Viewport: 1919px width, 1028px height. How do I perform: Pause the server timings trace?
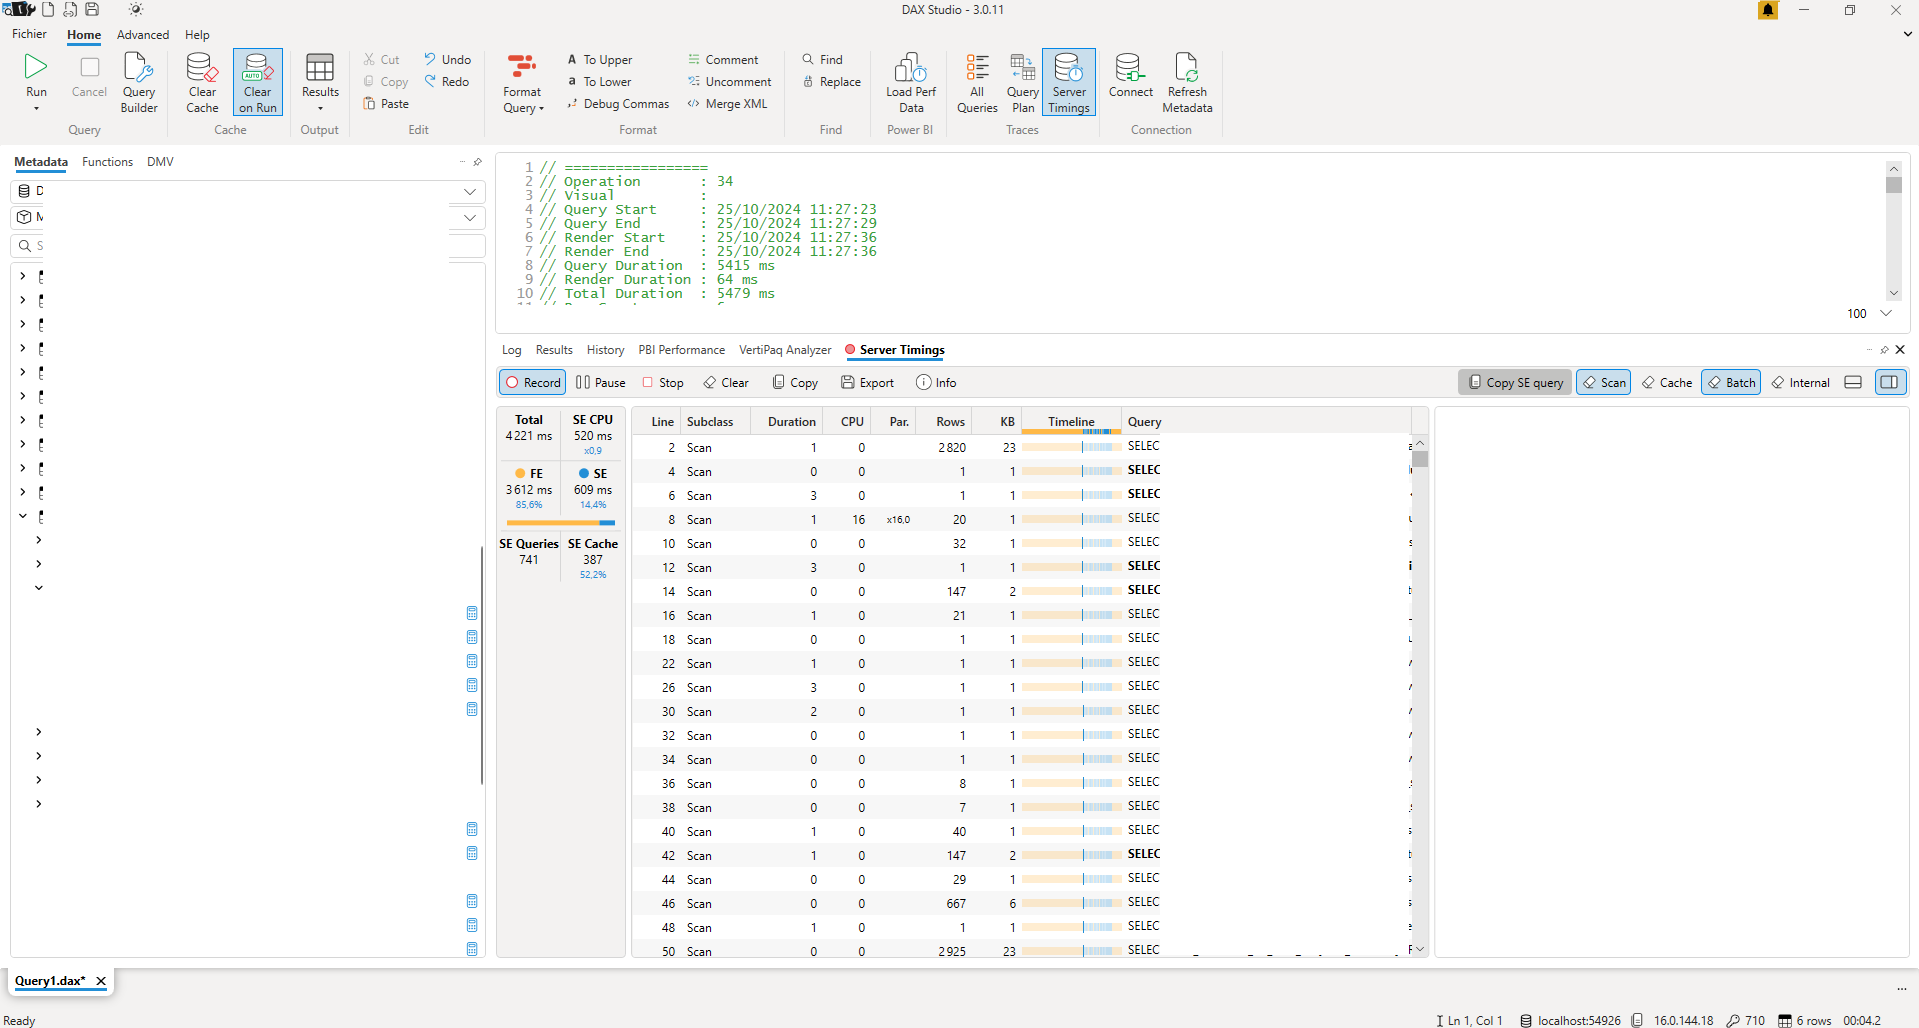coord(601,383)
